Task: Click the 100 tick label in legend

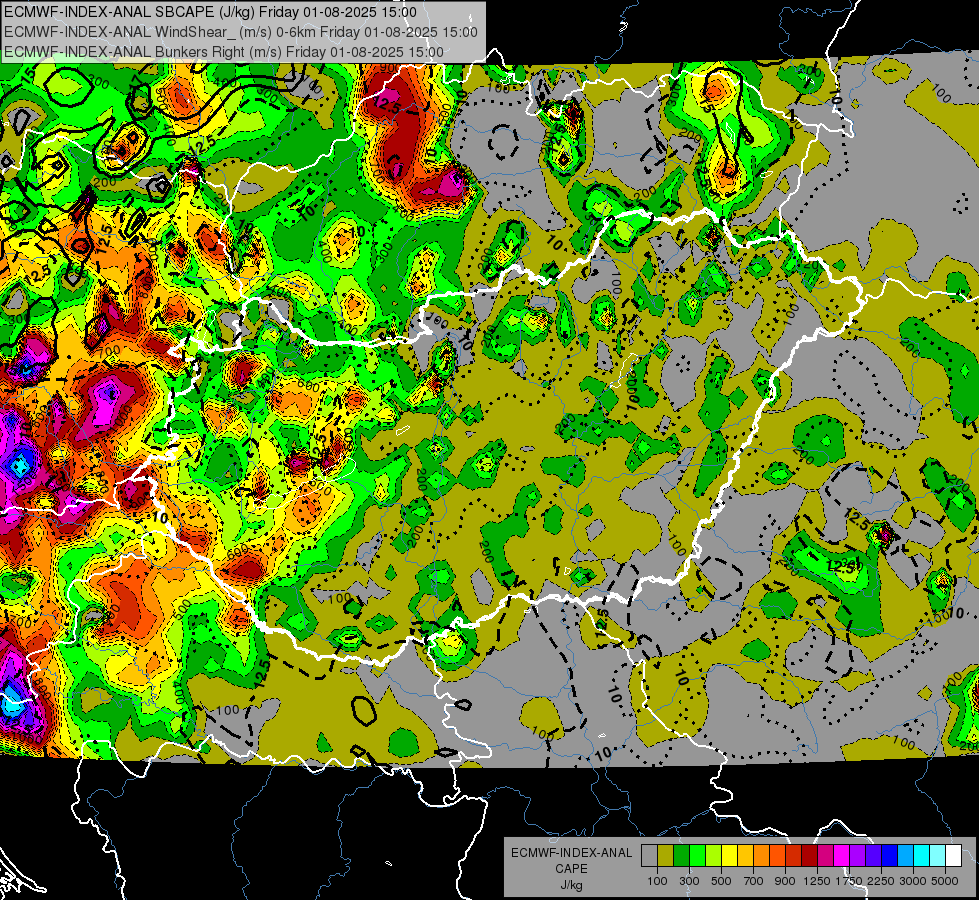Action: 657,881
